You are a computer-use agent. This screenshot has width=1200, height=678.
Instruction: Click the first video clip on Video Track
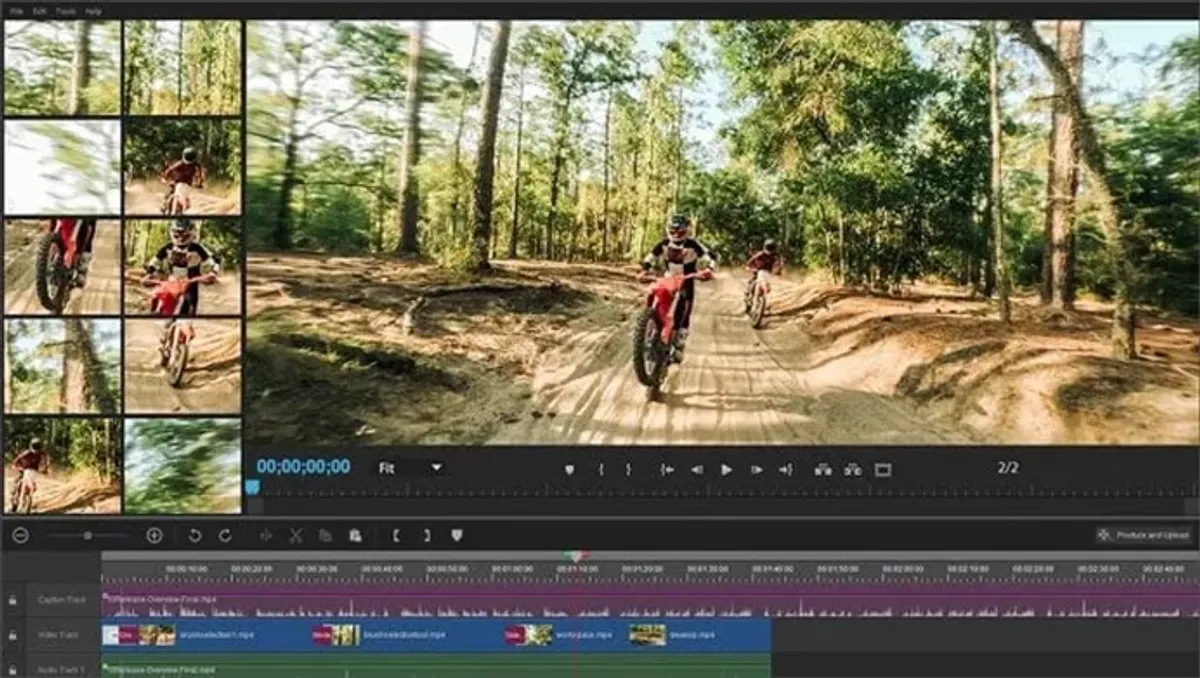point(204,635)
